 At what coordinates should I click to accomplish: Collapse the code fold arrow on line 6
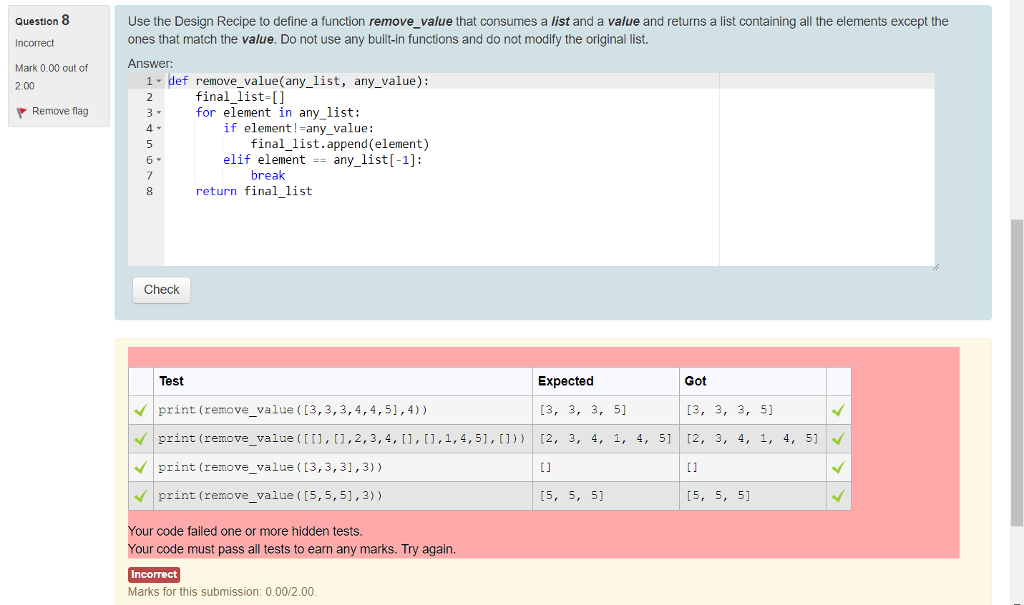[x=159, y=159]
